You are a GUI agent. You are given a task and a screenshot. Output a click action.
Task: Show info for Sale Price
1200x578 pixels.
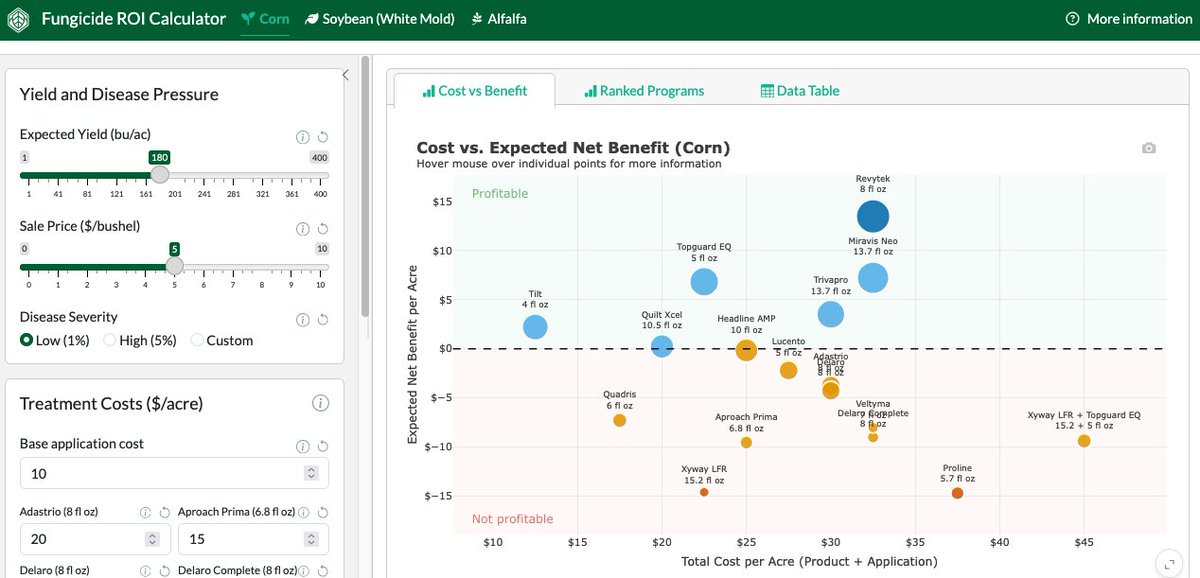[x=302, y=228]
